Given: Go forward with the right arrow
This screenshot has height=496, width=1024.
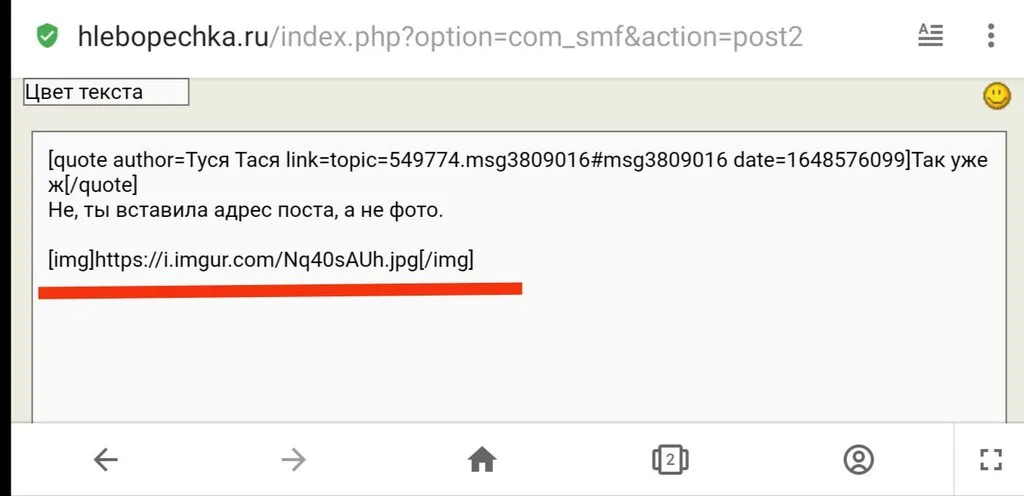Looking at the screenshot, I should coord(293,459).
